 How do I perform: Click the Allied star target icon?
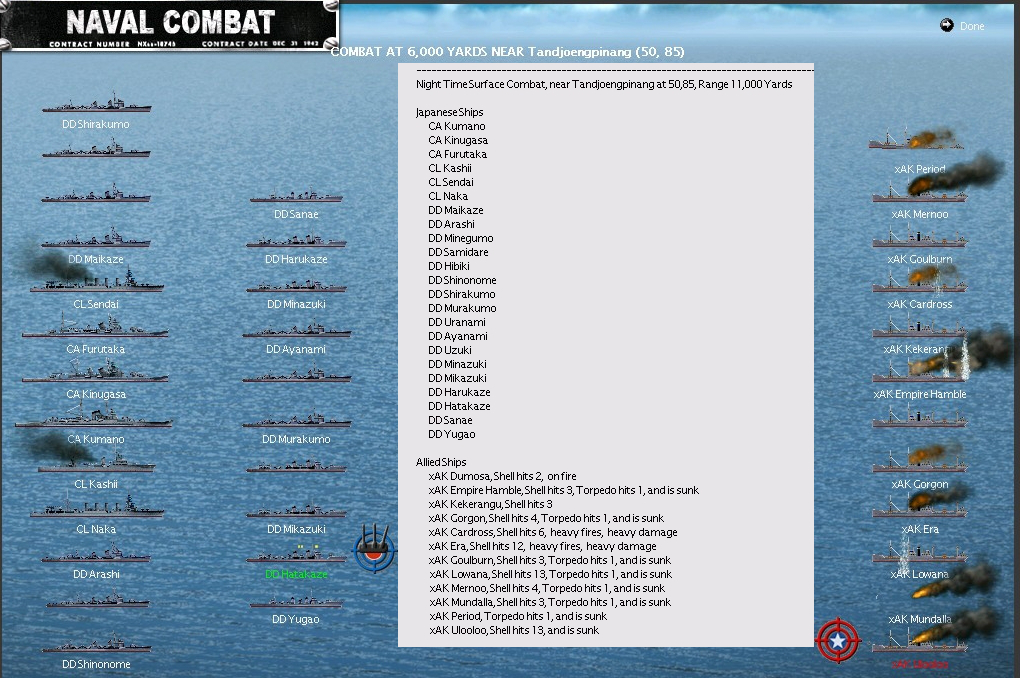838,640
